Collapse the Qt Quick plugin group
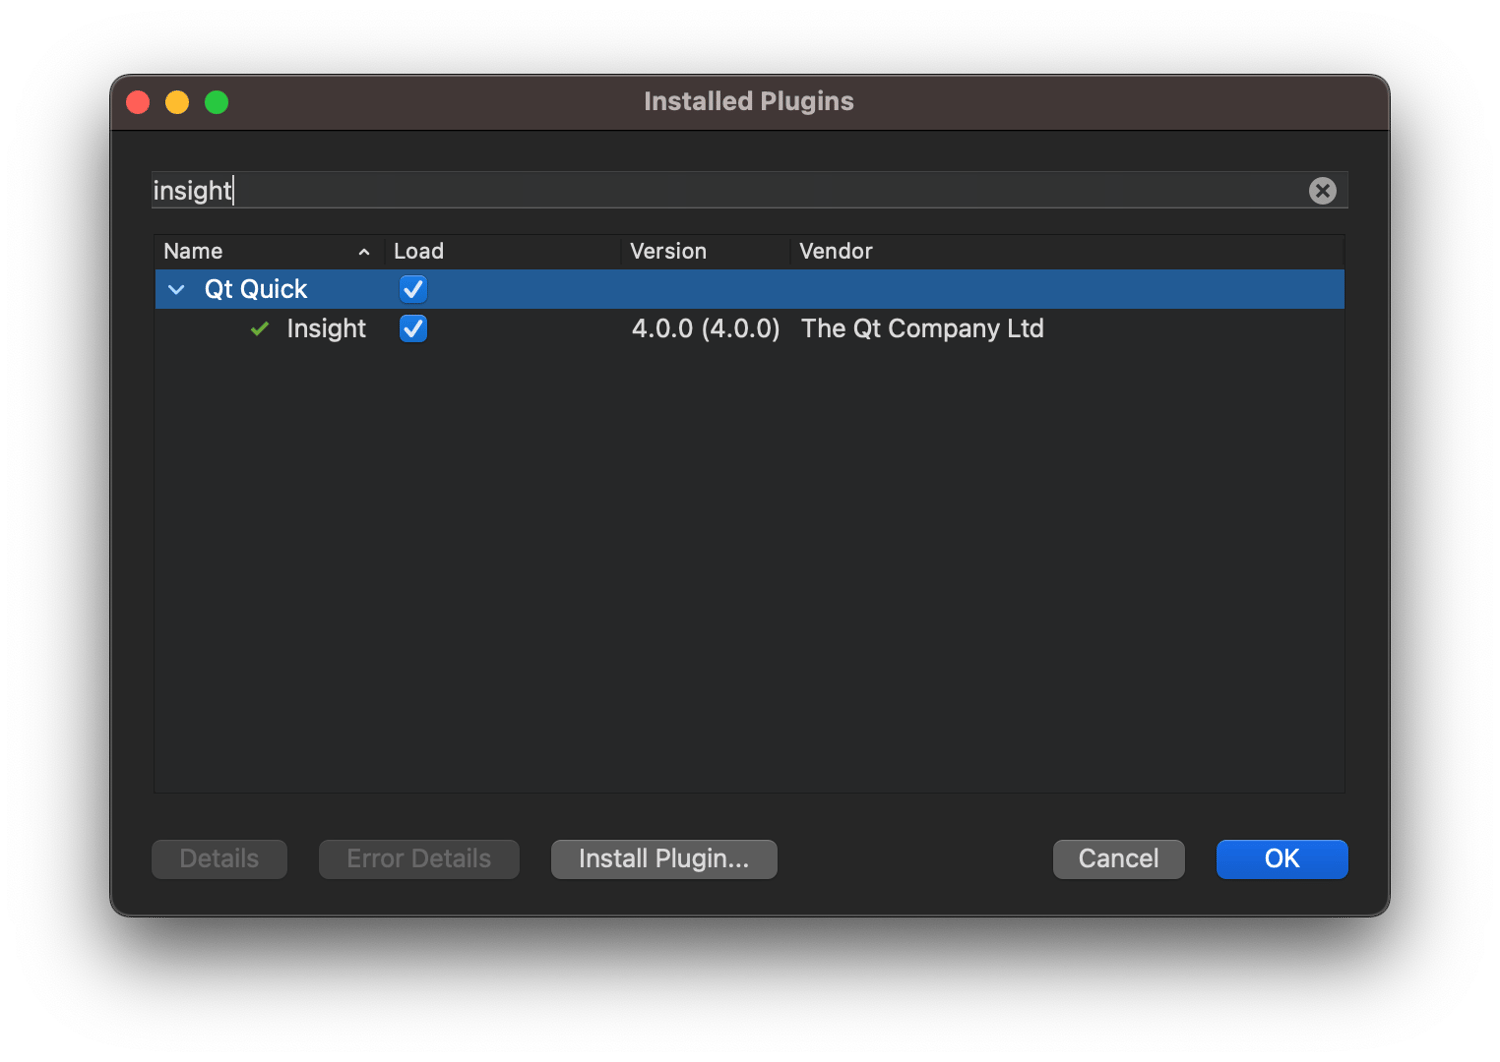 coord(176,290)
